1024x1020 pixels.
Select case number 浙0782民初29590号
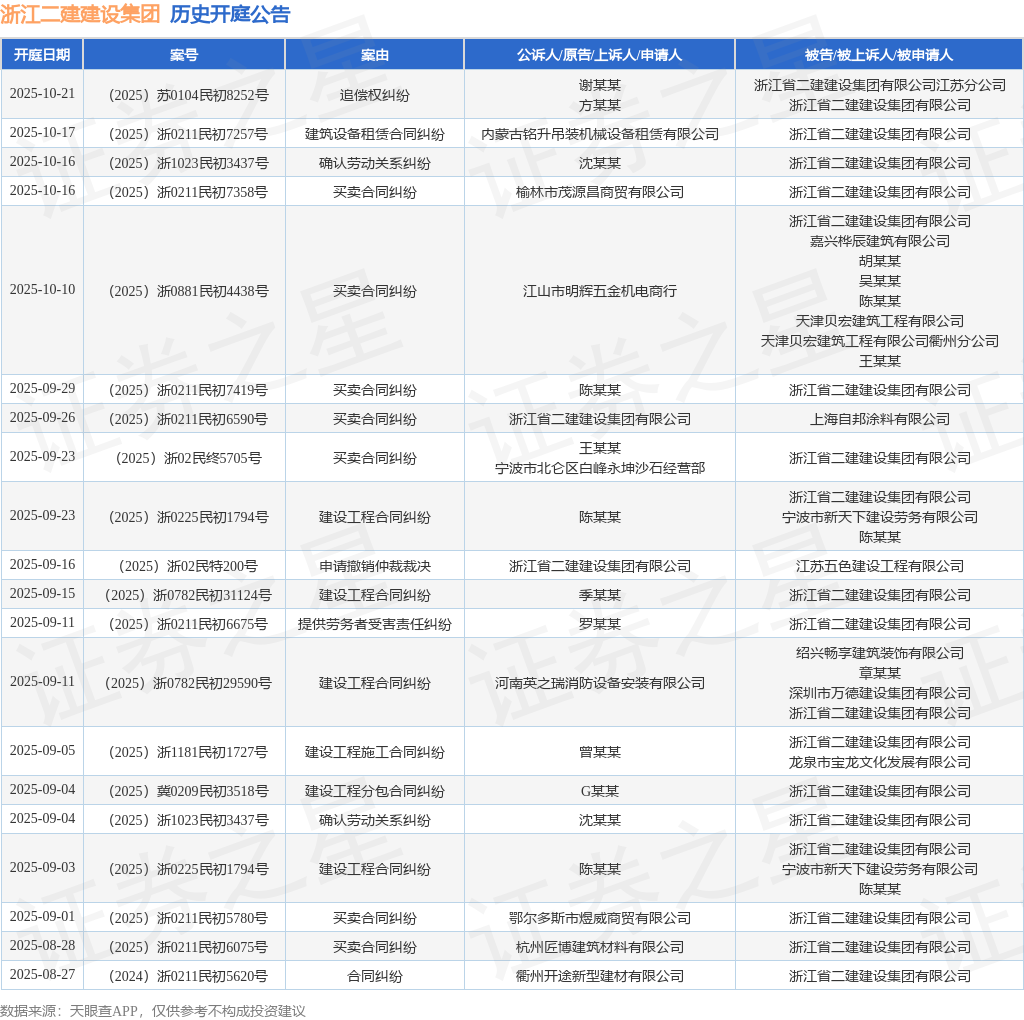189,683
